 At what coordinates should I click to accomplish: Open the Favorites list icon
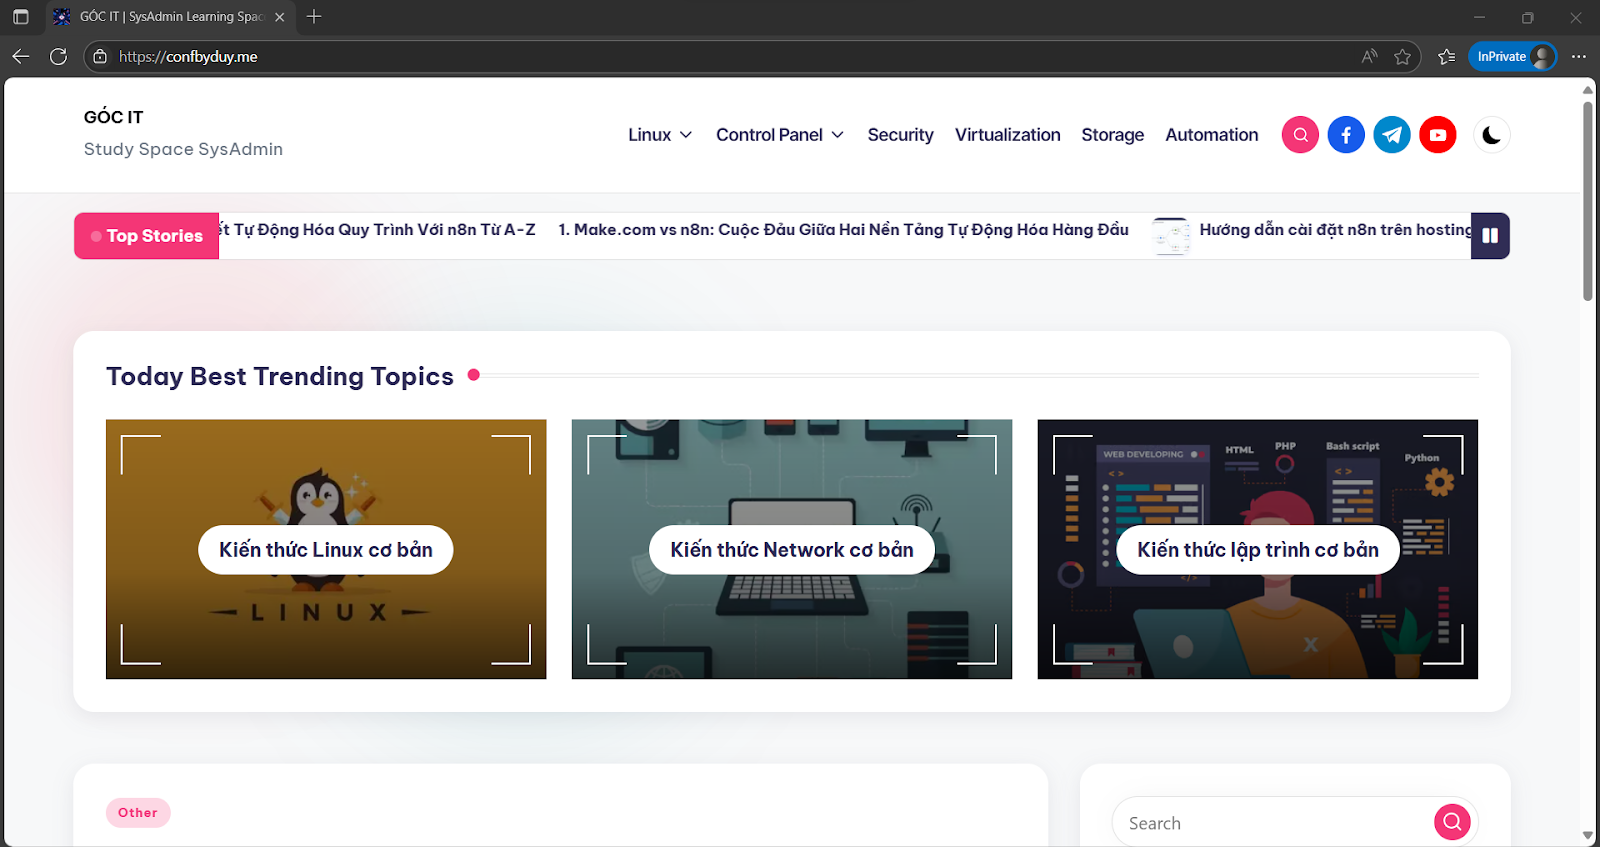tap(1446, 57)
